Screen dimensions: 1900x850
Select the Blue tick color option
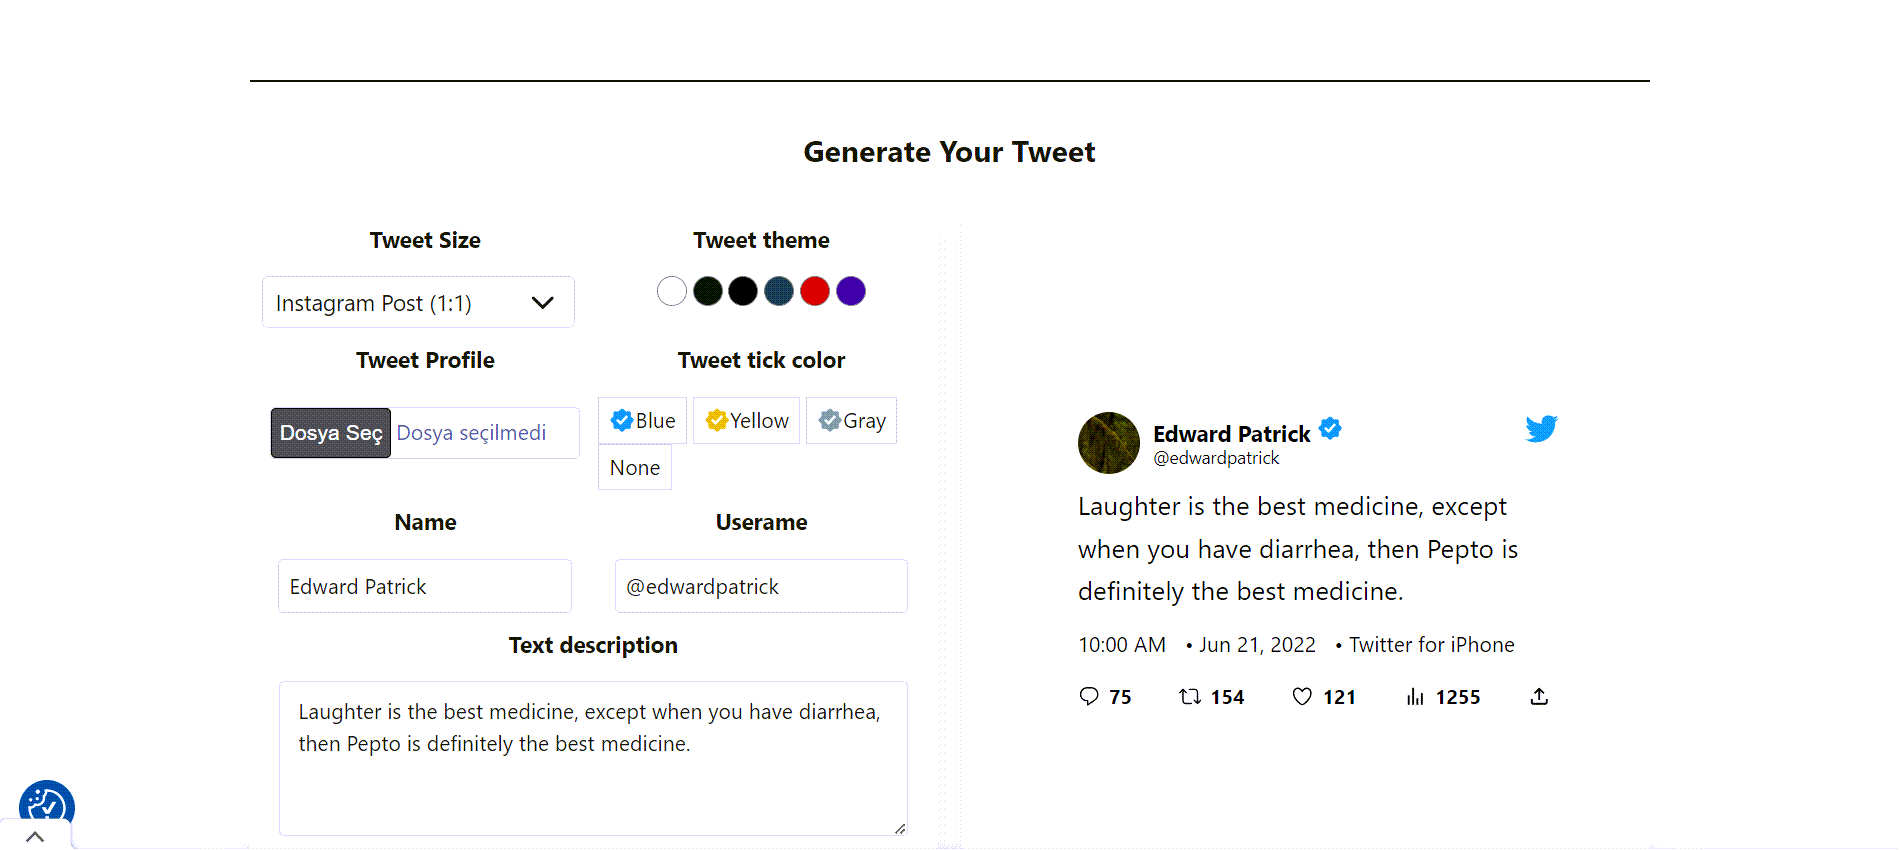point(642,420)
